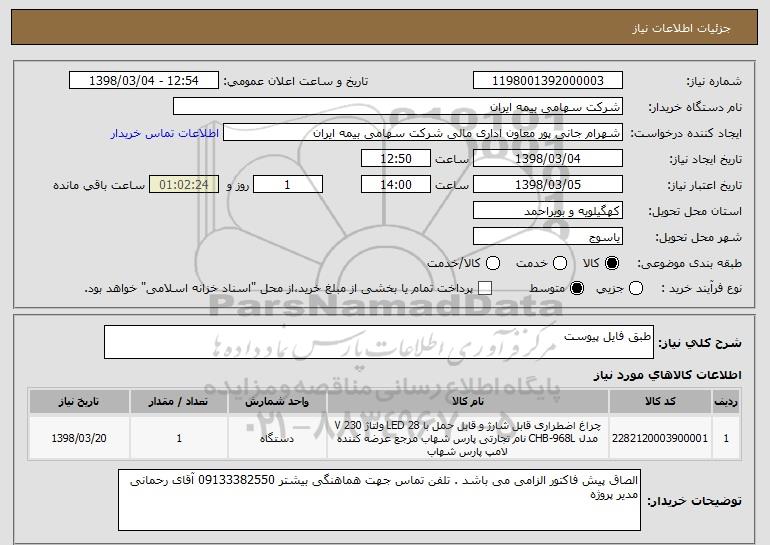This screenshot has width=770, height=545.
Task: Click the کد کالا column header
Action: (660, 402)
